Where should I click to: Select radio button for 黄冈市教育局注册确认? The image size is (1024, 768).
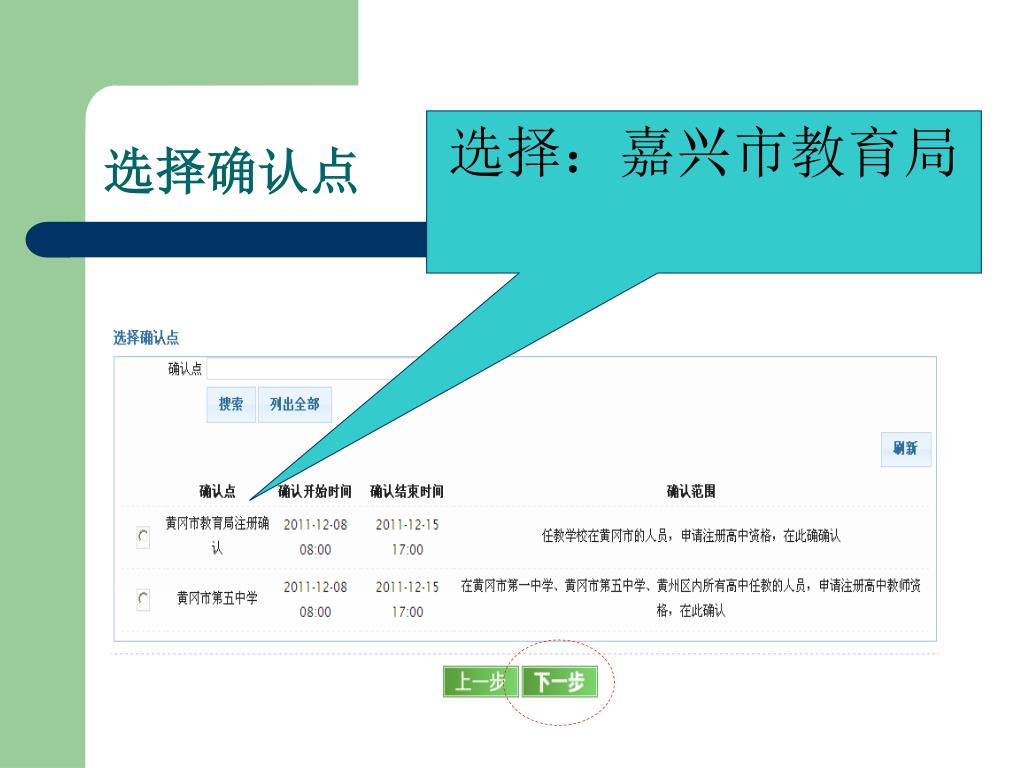(143, 537)
